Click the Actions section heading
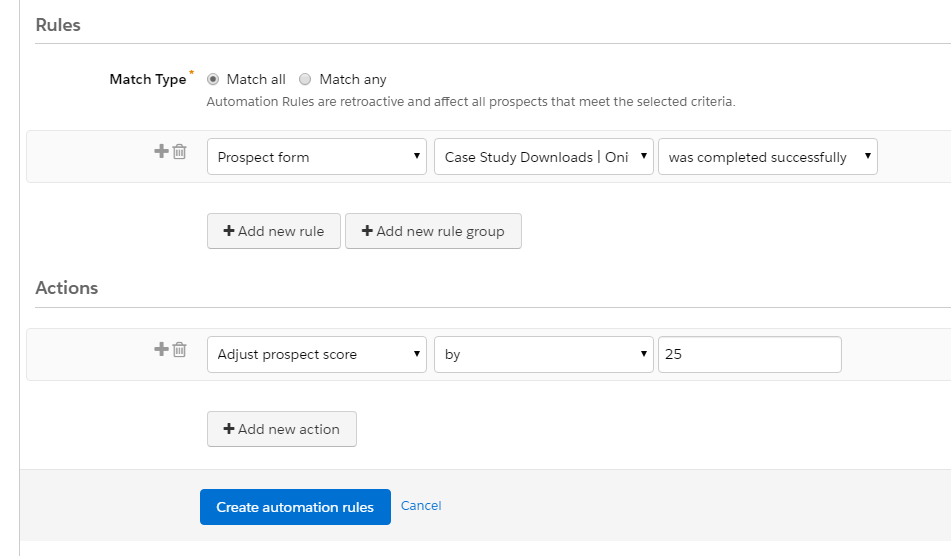This screenshot has height=556, width=951. click(x=67, y=287)
